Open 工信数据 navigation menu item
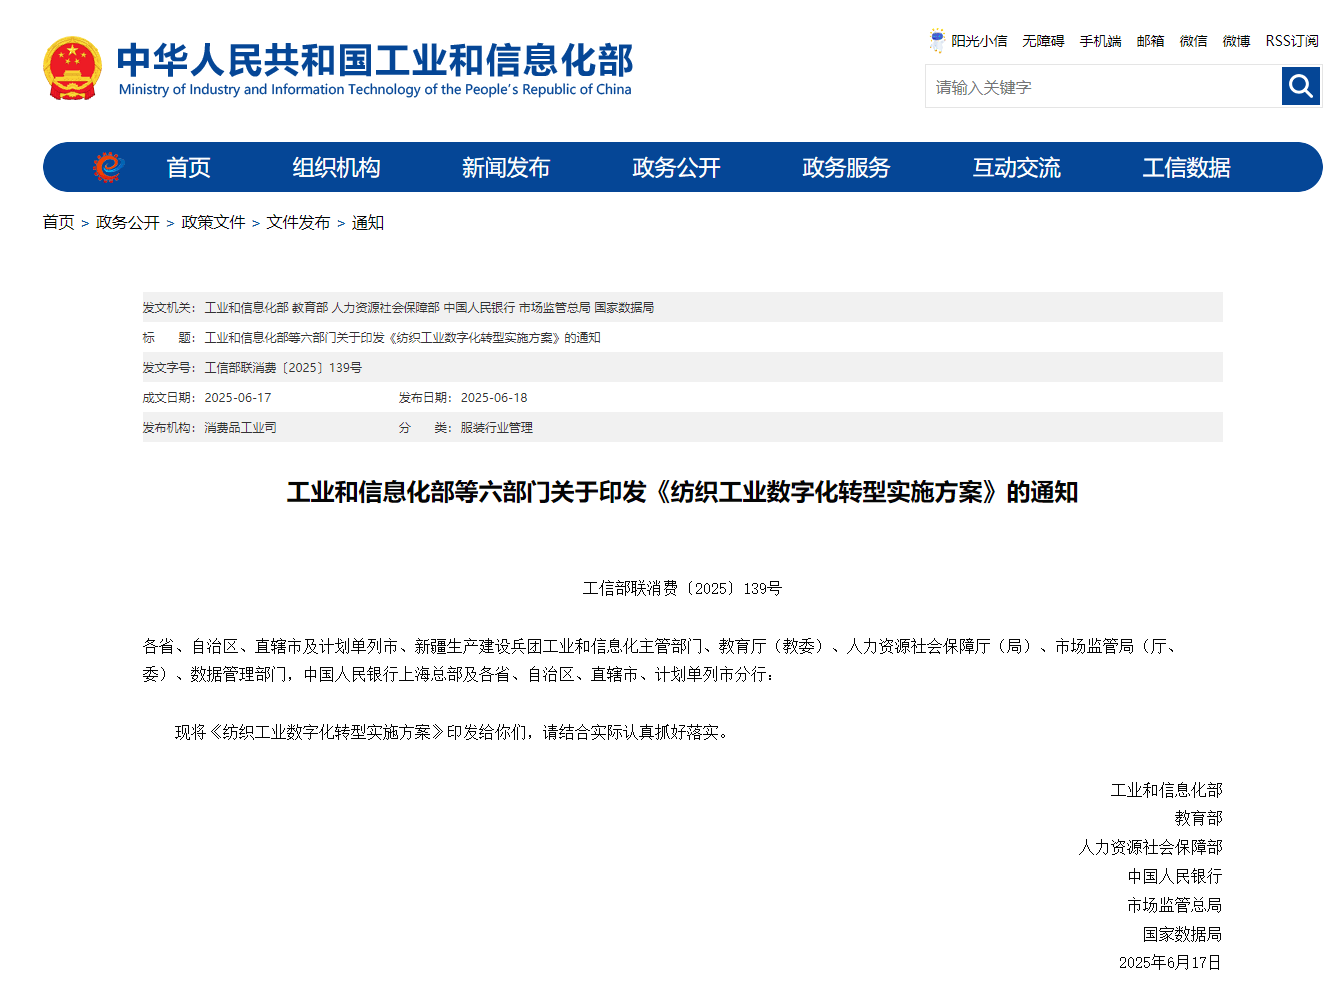This screenshot has height=994, width=1342. [1186, 167]
